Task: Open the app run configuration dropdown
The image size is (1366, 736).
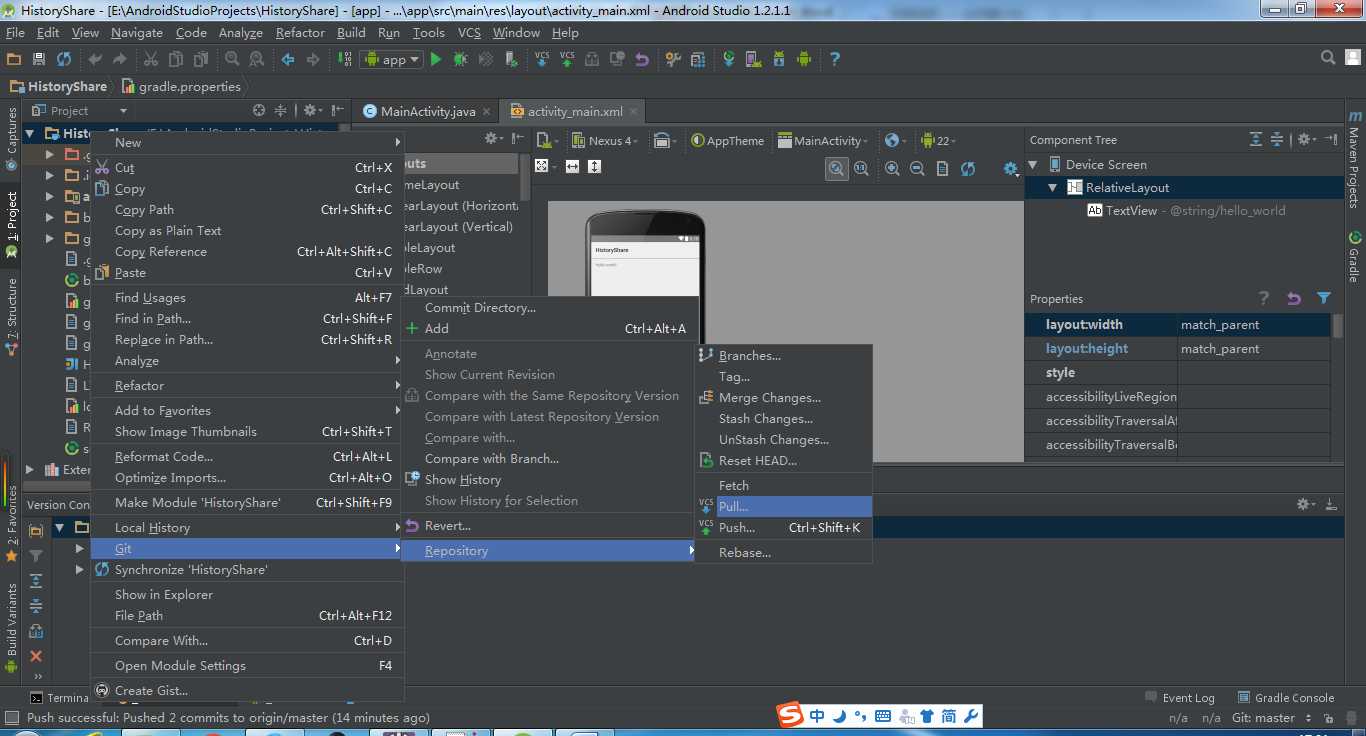Action: [391, 59]
